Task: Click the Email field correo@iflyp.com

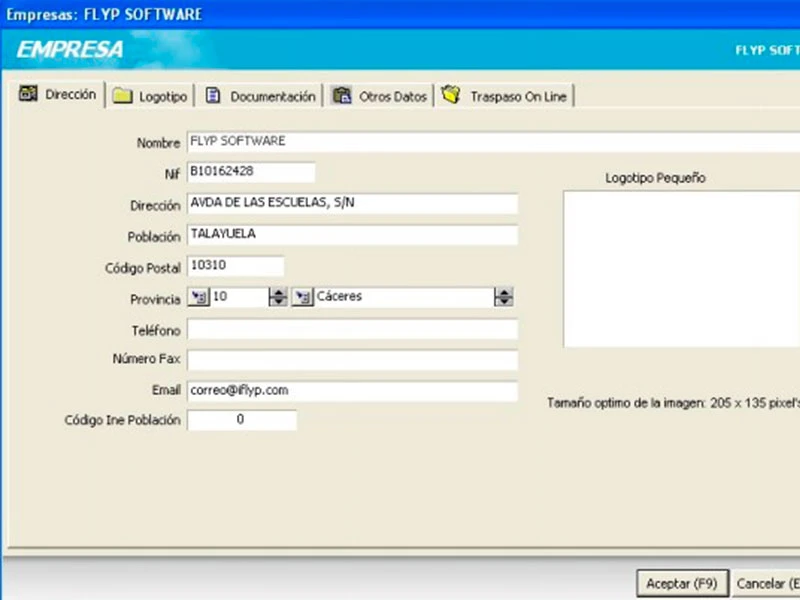Action: [353, 391]
